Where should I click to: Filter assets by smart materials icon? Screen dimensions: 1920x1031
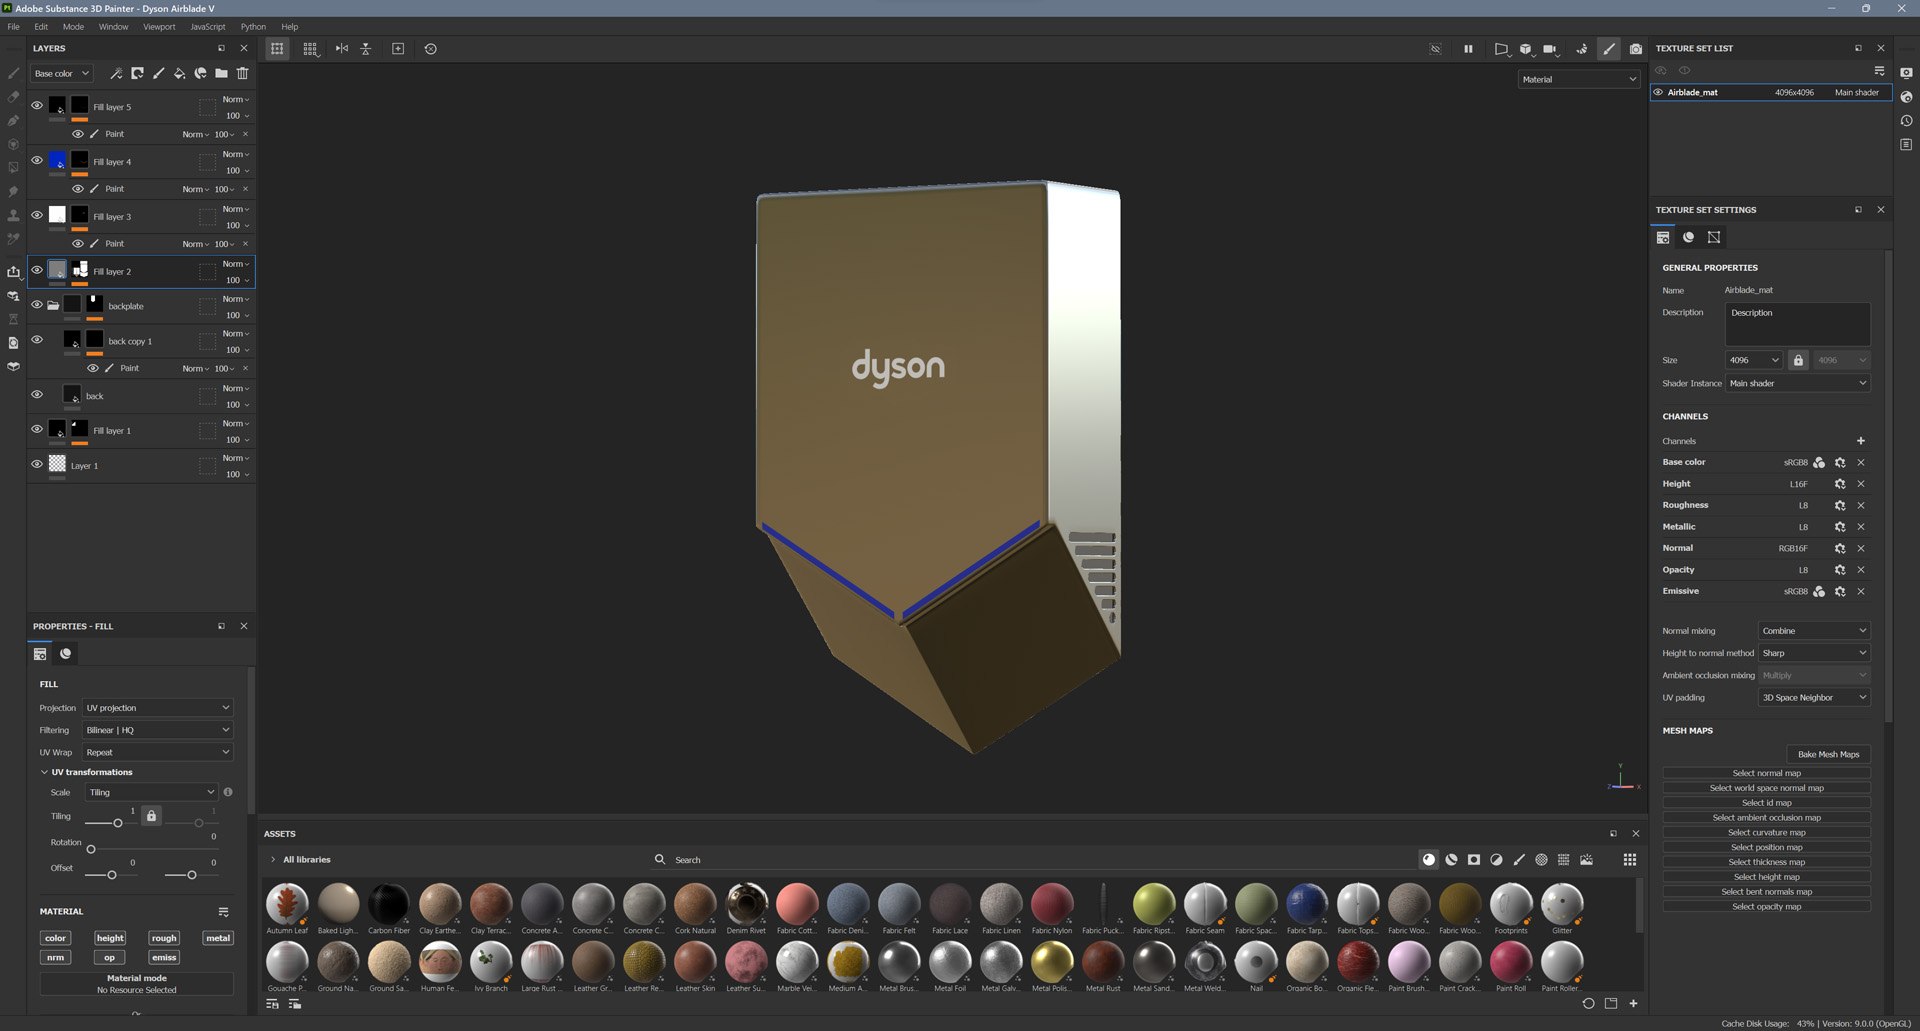click(1451, 859)
